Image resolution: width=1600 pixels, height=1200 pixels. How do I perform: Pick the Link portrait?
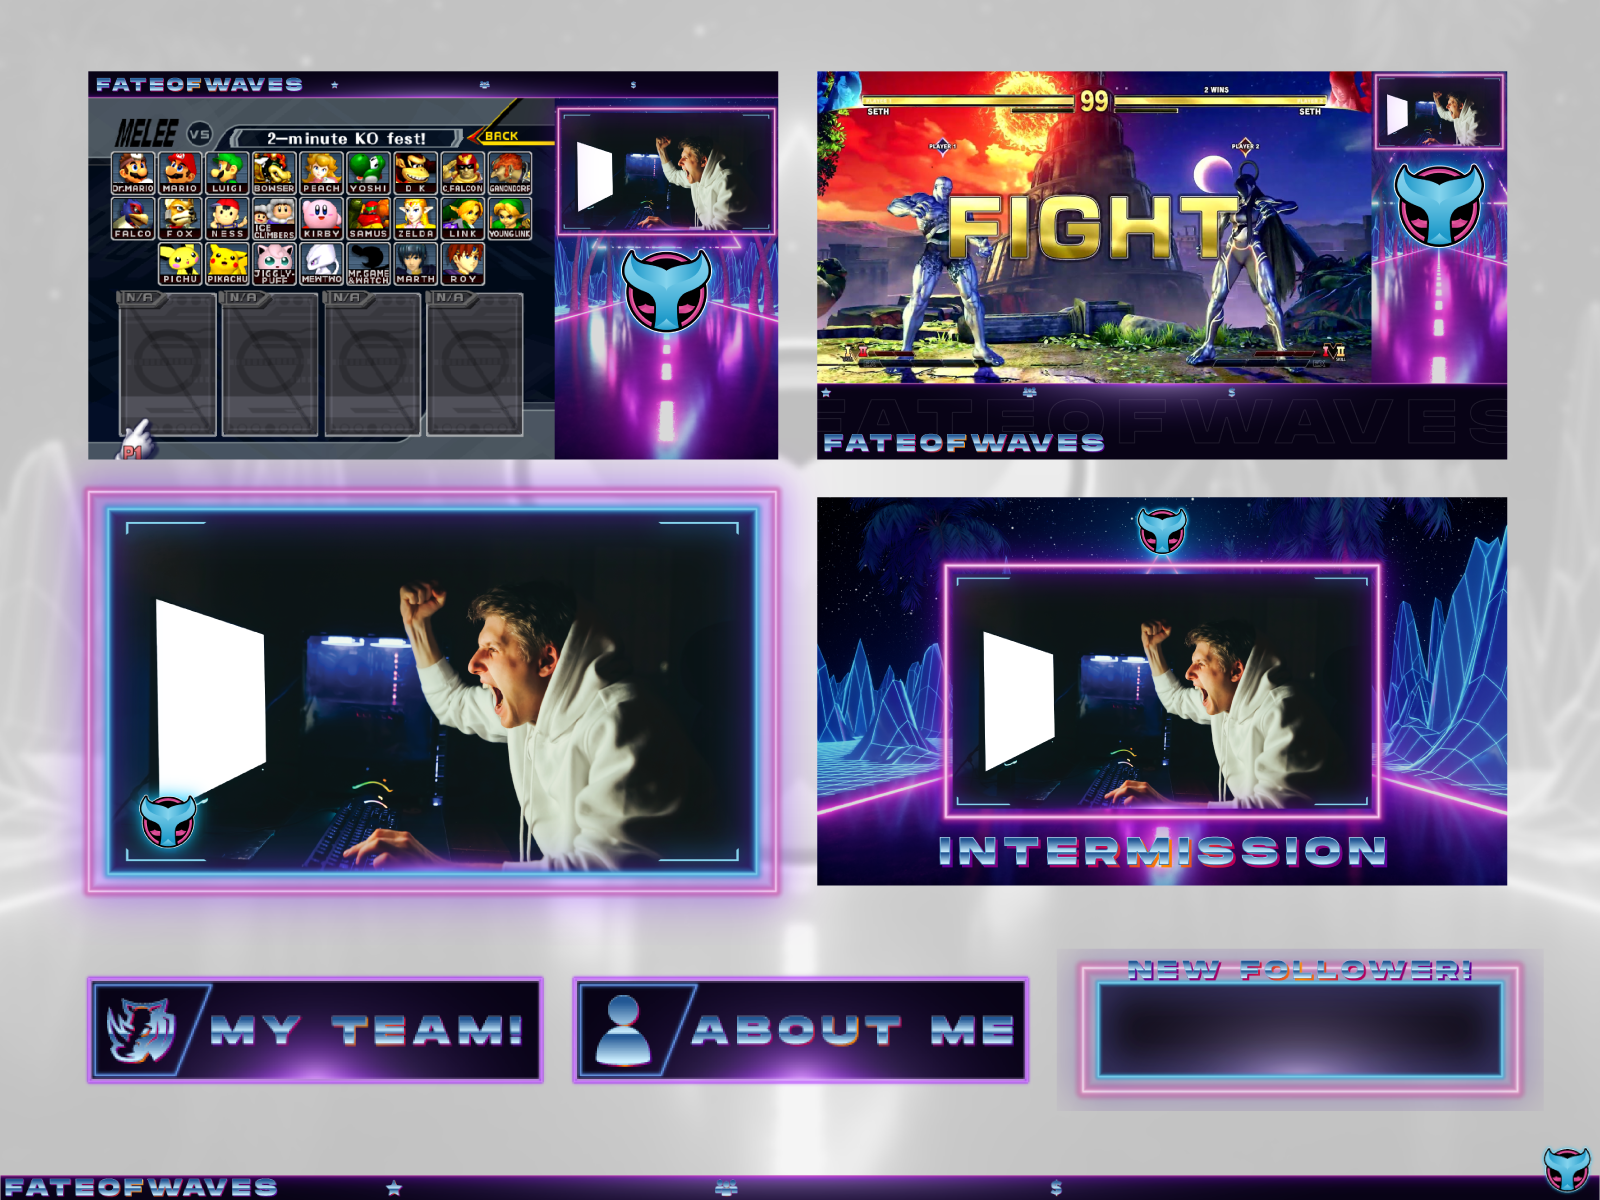(462, 218)
